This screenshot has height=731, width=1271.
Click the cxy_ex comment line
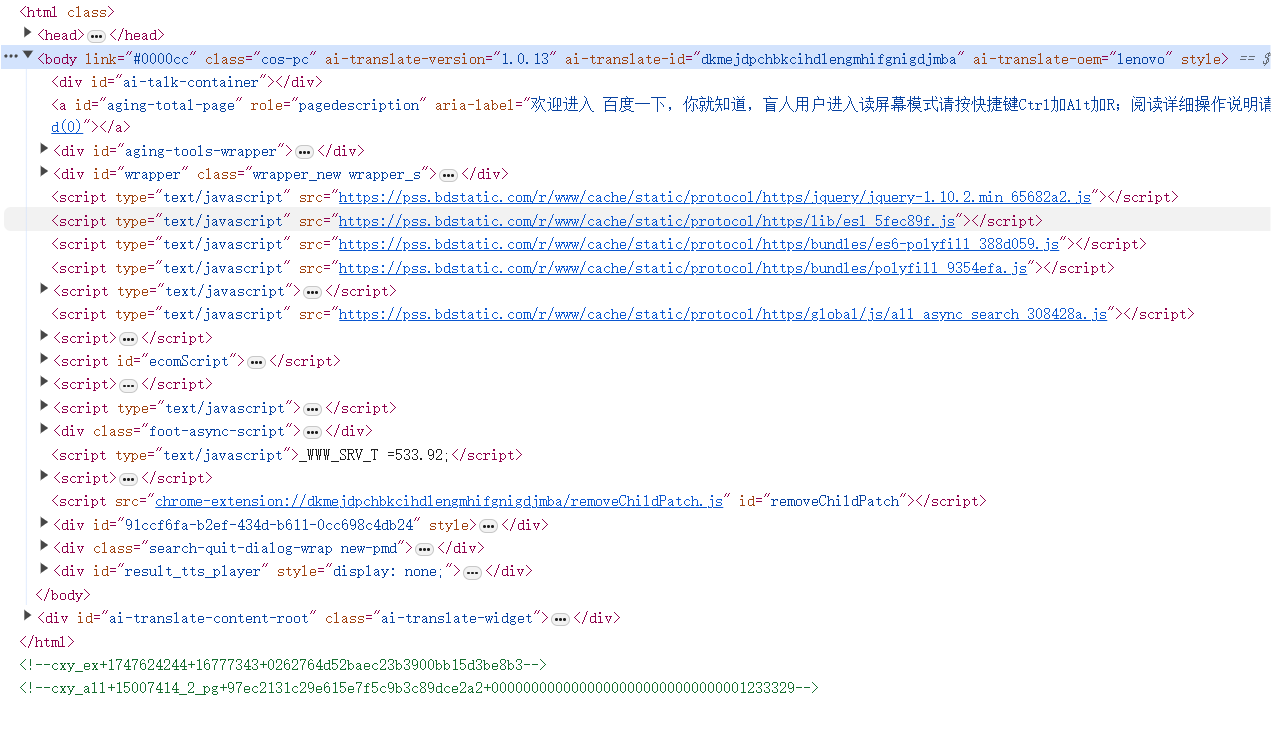coord(283,665)
